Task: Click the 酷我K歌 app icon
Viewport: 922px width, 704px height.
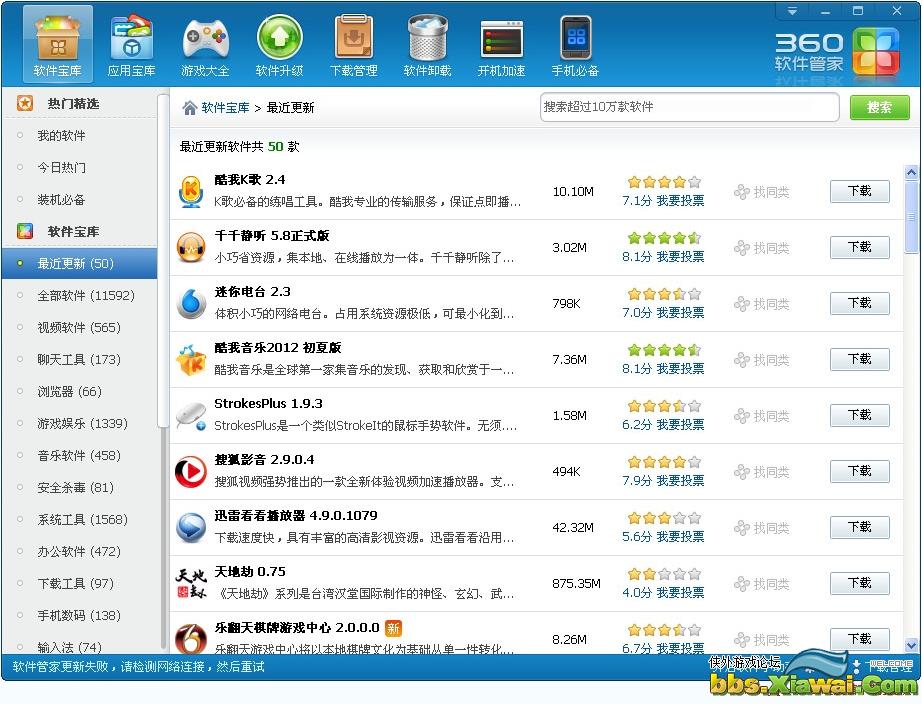Action: tap(191, 192)
